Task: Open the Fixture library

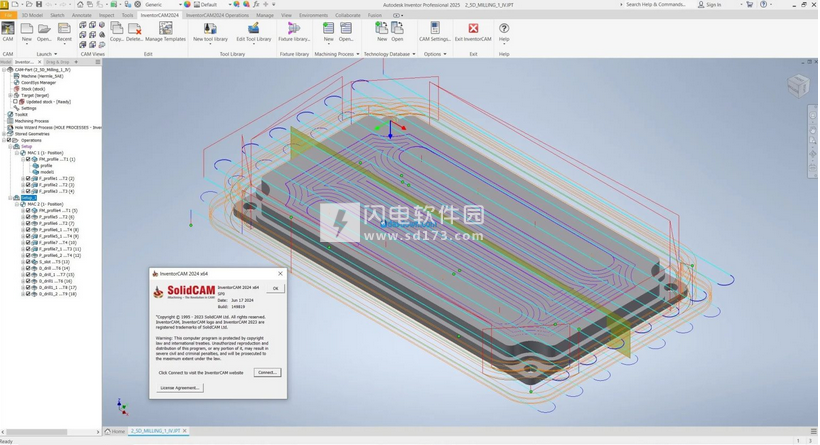Action: click(x=294, y=31)
